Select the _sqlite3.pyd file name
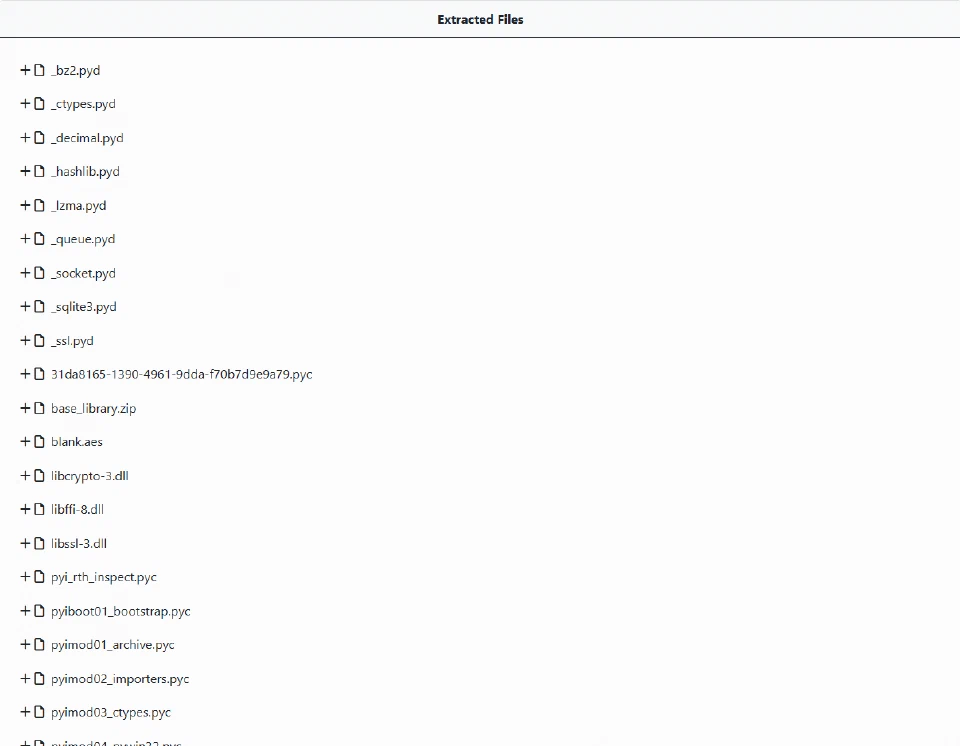This screenshot has width=960, height=746. (84, 307)
